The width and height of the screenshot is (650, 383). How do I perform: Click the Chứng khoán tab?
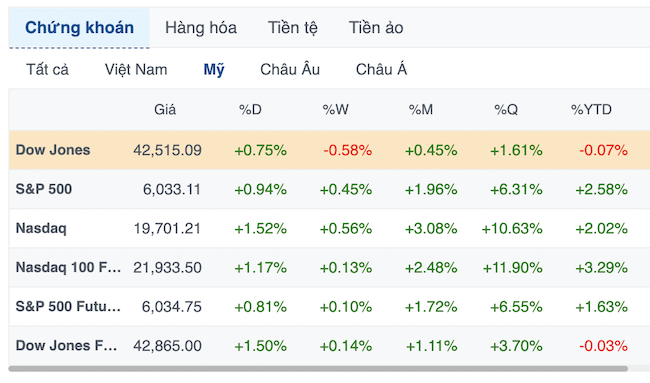79,28
